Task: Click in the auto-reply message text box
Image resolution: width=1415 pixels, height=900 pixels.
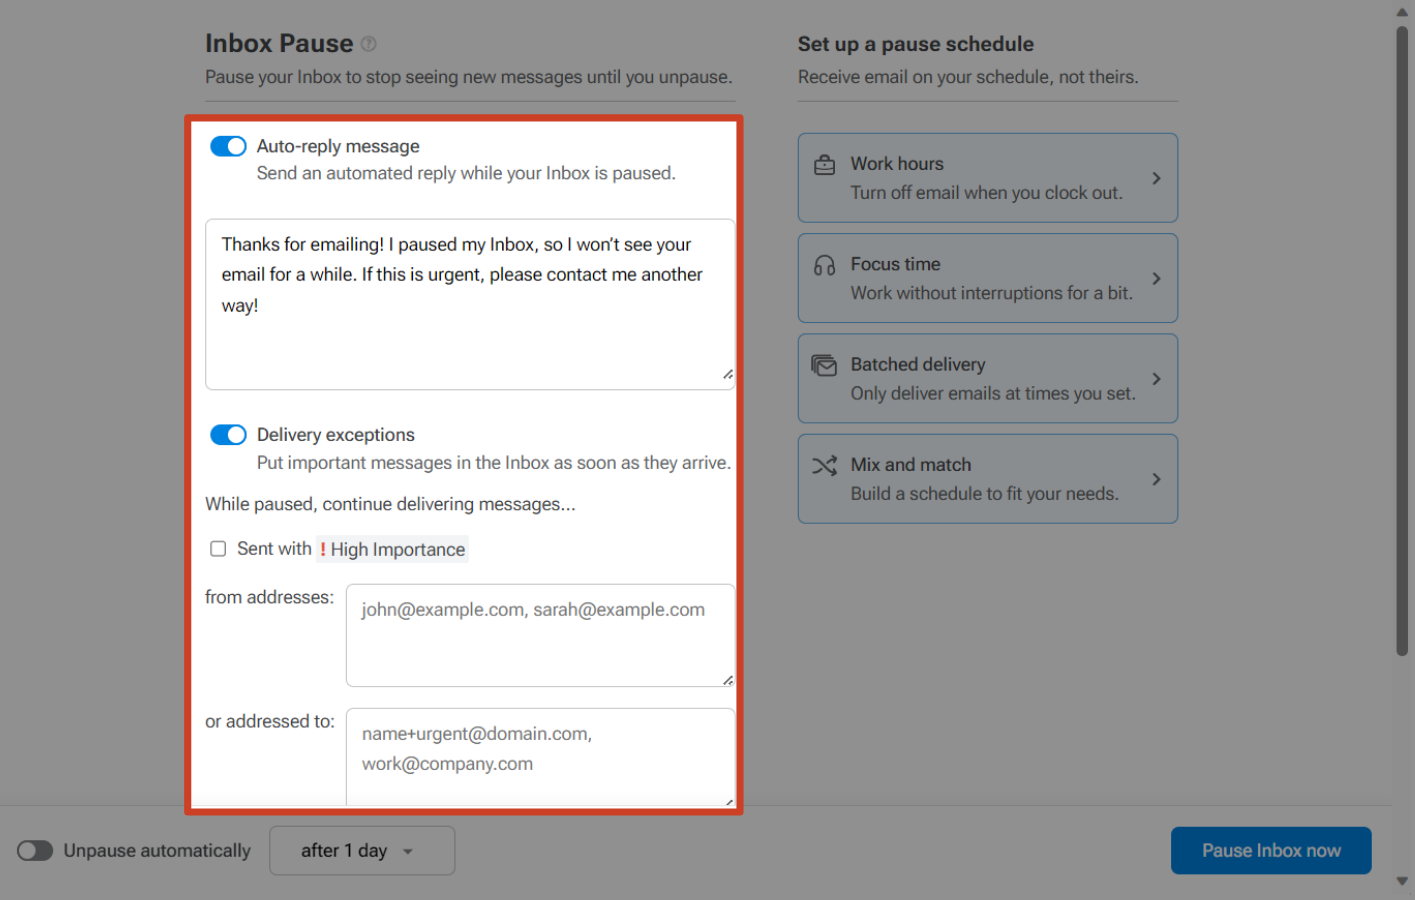Action: (x=470, y=304)
